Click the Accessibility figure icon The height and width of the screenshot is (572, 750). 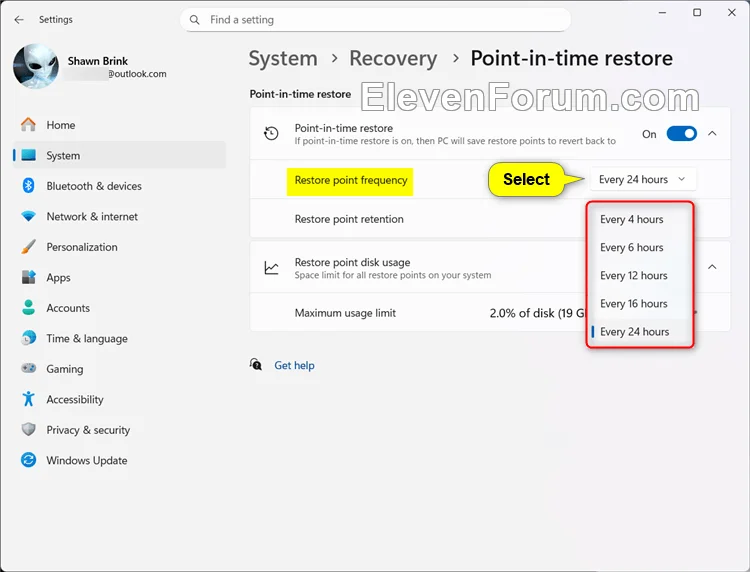[28, 399]
